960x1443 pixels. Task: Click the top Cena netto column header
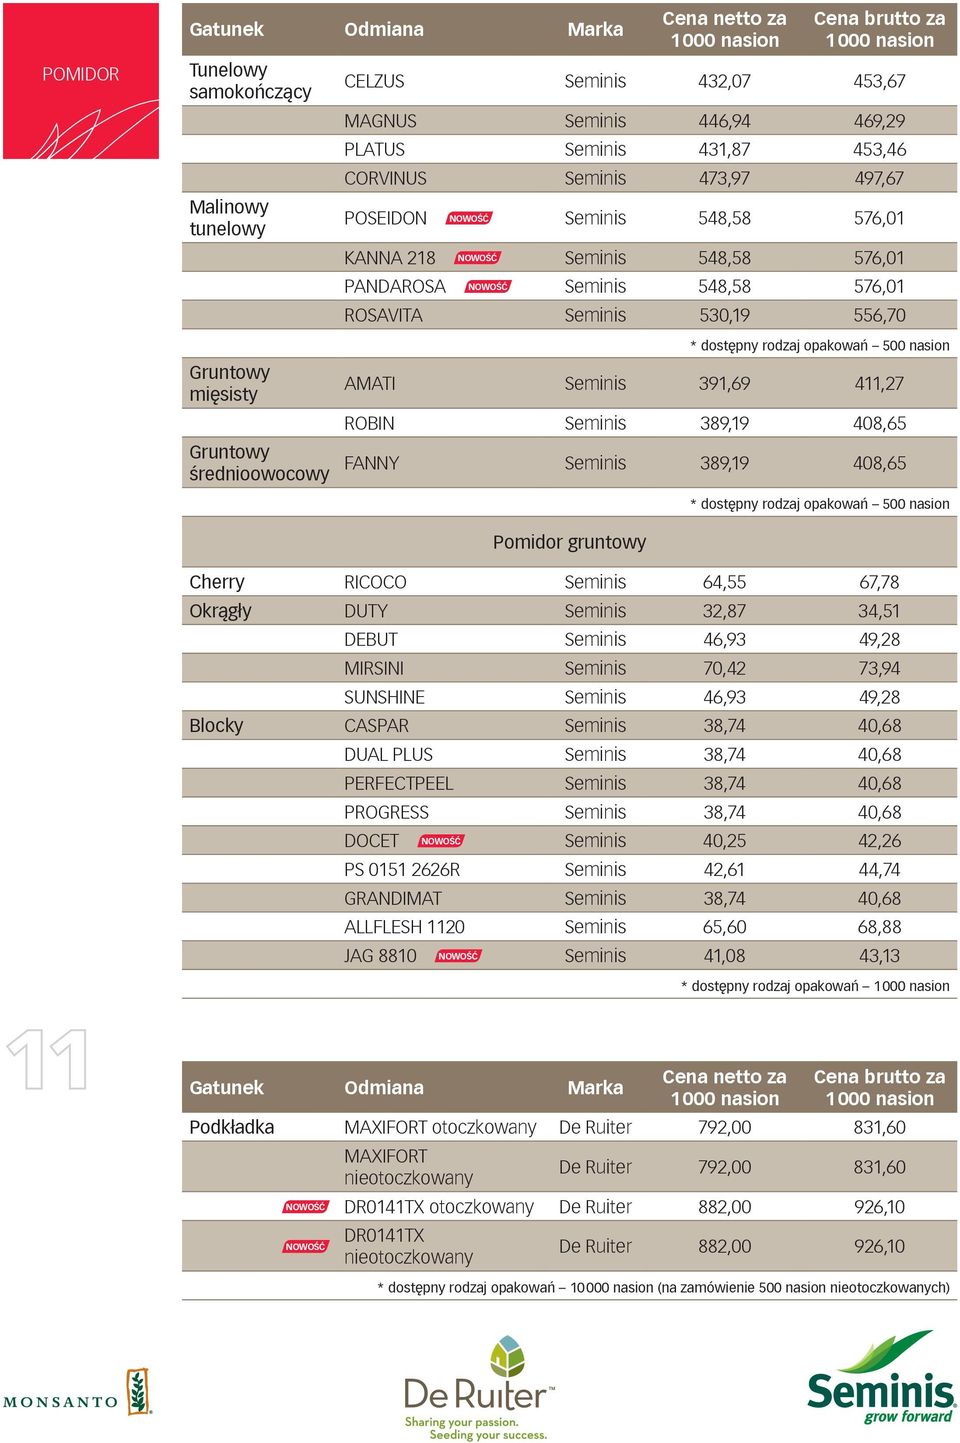tap(724, 29)
